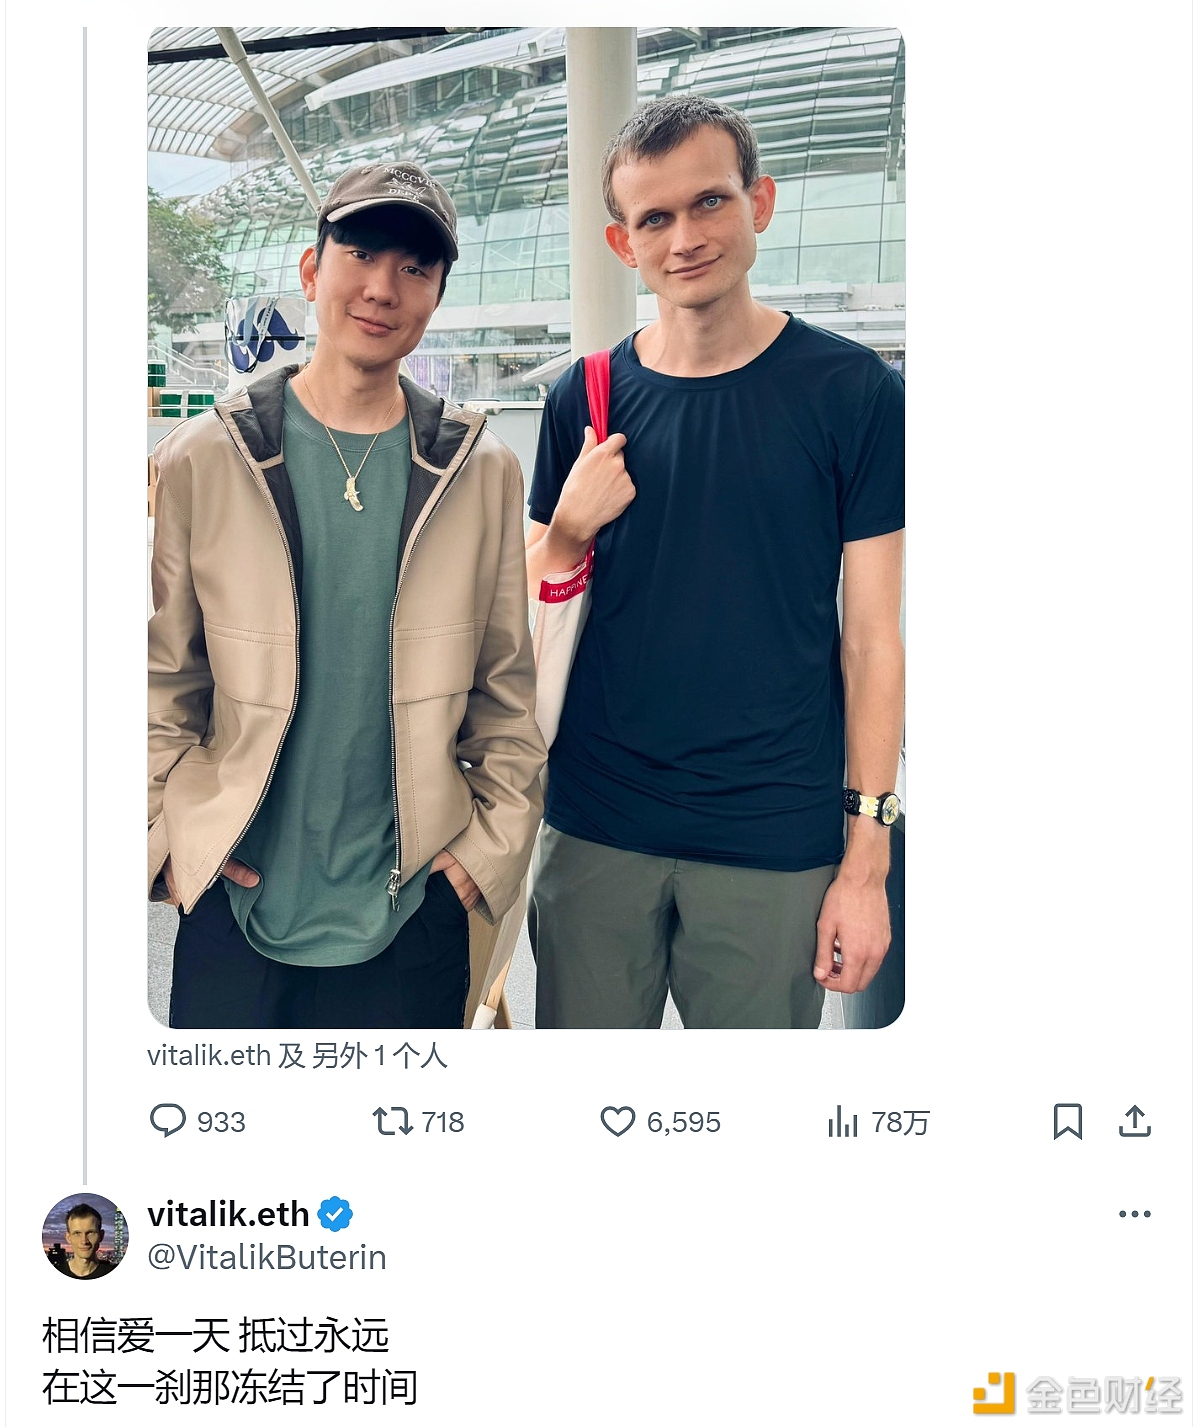Click the 78万 views count
Image resolution: width=1195 pixels, height=1427 pixels.
(900, 1122)
